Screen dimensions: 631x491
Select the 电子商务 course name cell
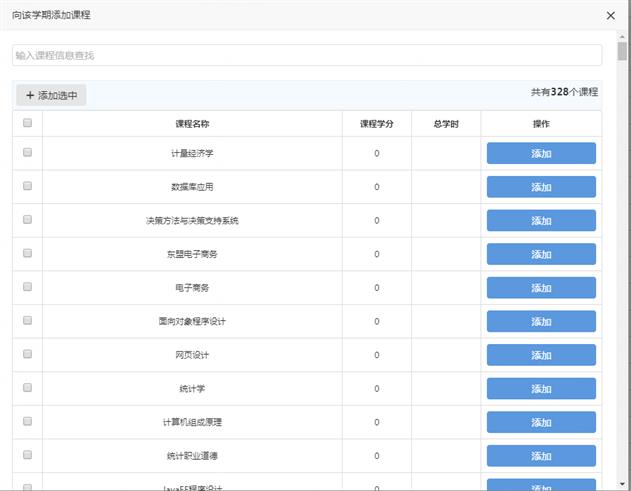pos(192,288)
